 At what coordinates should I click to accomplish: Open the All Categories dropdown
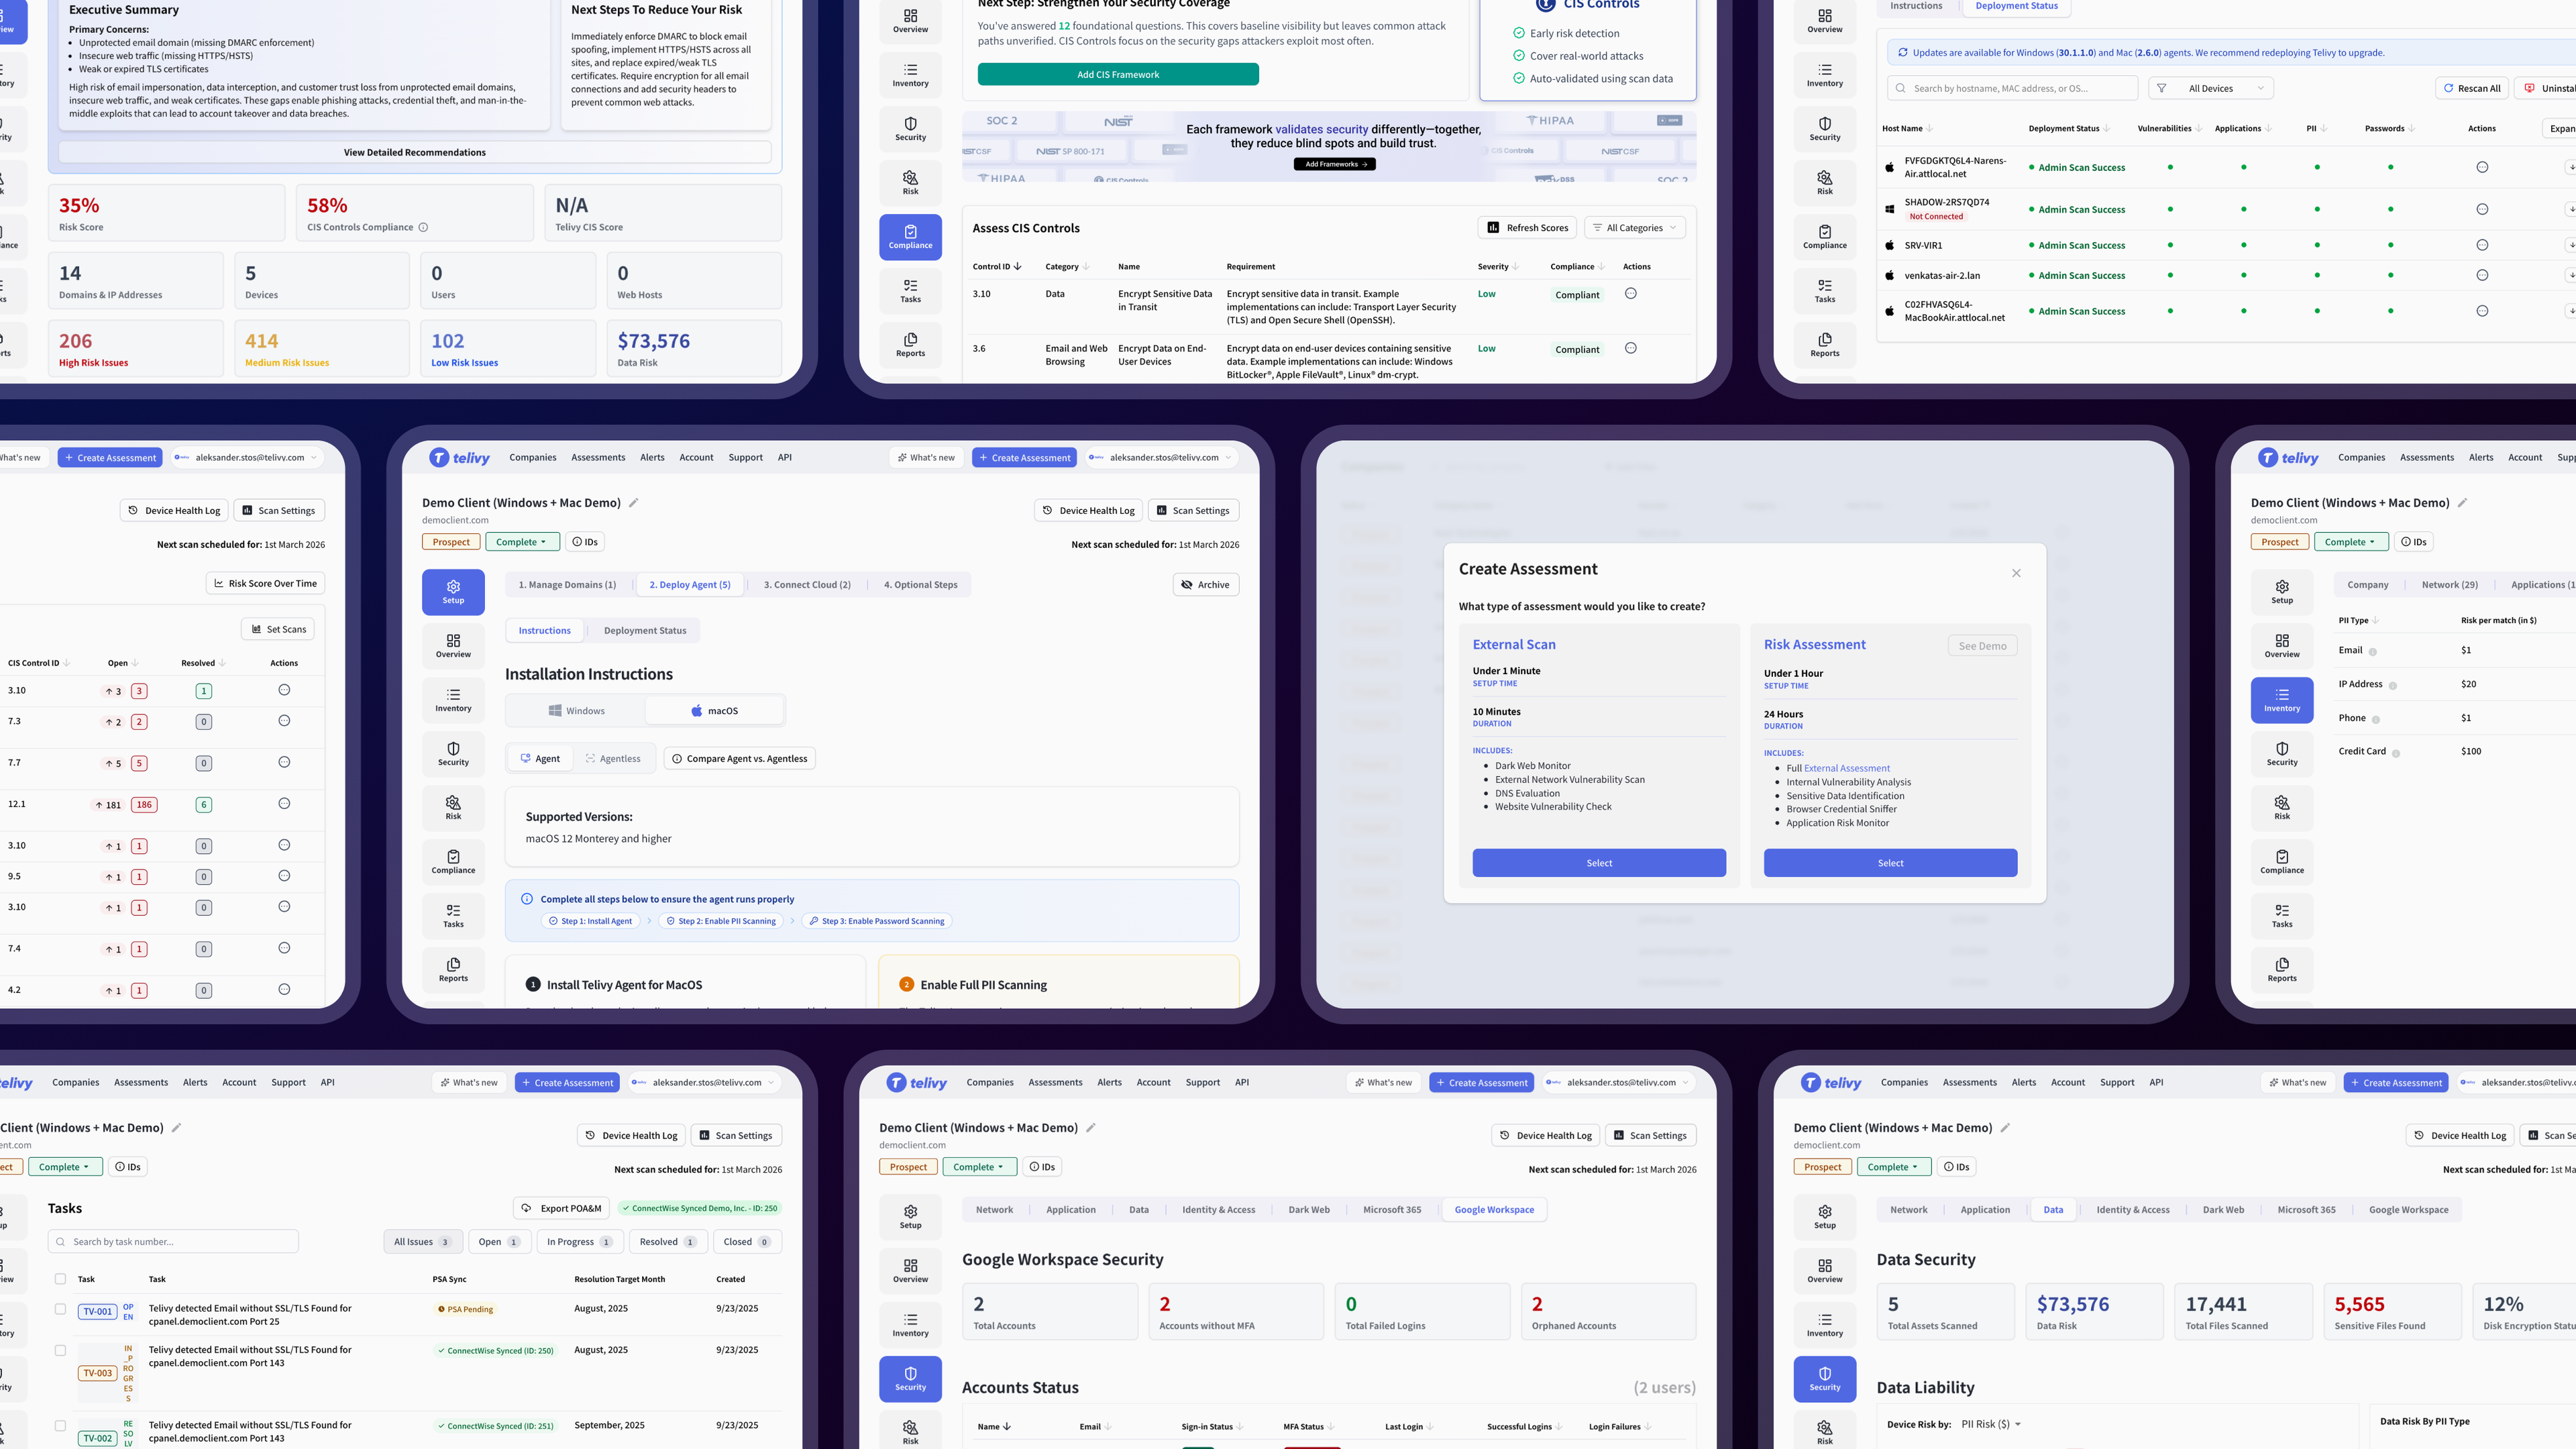pyautogui.click(x=1634, y=228)
